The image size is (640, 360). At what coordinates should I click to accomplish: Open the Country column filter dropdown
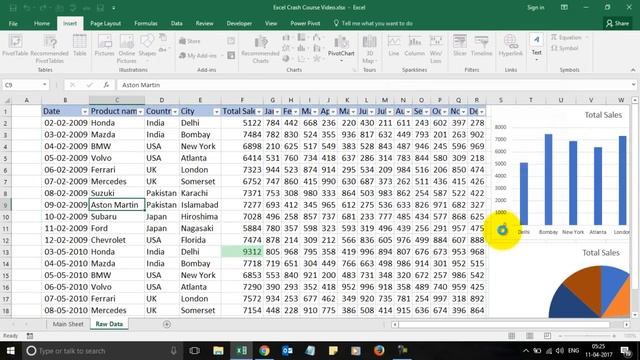coord(175,111)
